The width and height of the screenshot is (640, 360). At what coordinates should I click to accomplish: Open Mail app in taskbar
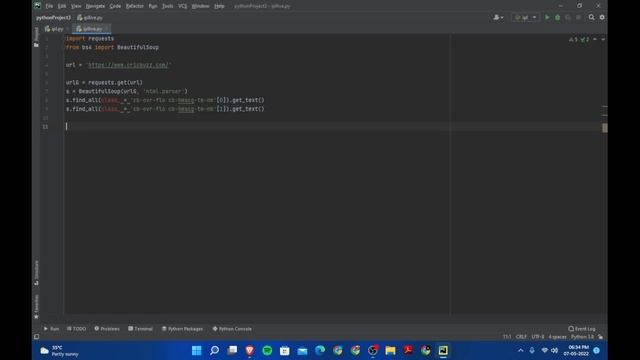[x=302, y=351]
